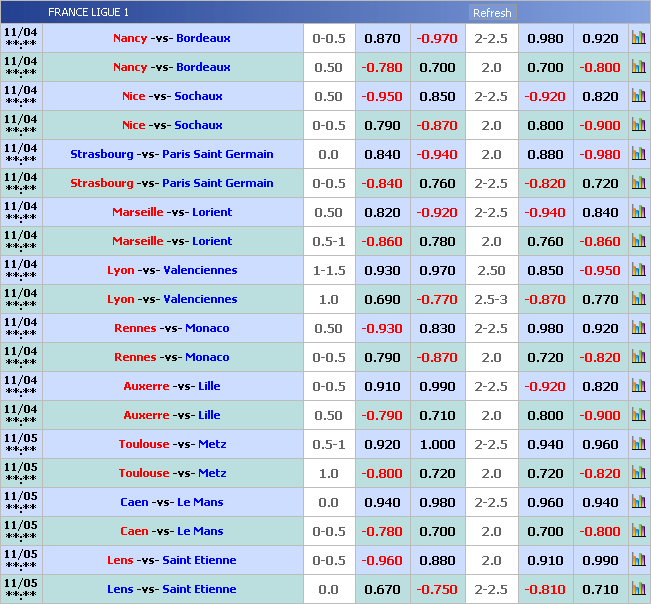Open chart icon for Auxerre-Lille 0.50 handicap row
651x604 pixels.
point(638,415)
